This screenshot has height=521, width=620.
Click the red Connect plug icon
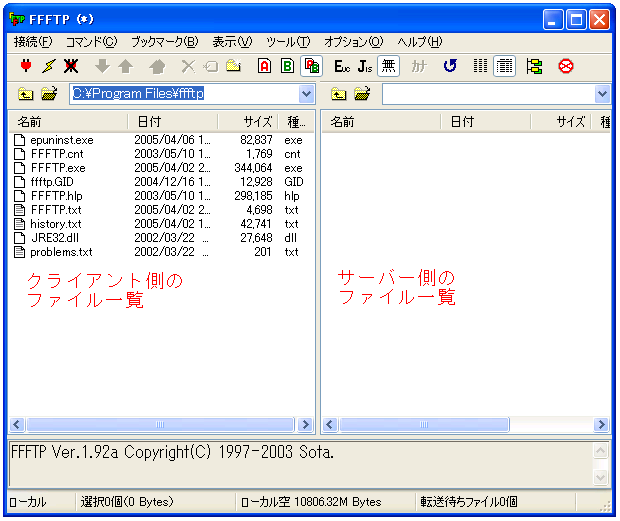pyautogui.click(x=26, y=66)
